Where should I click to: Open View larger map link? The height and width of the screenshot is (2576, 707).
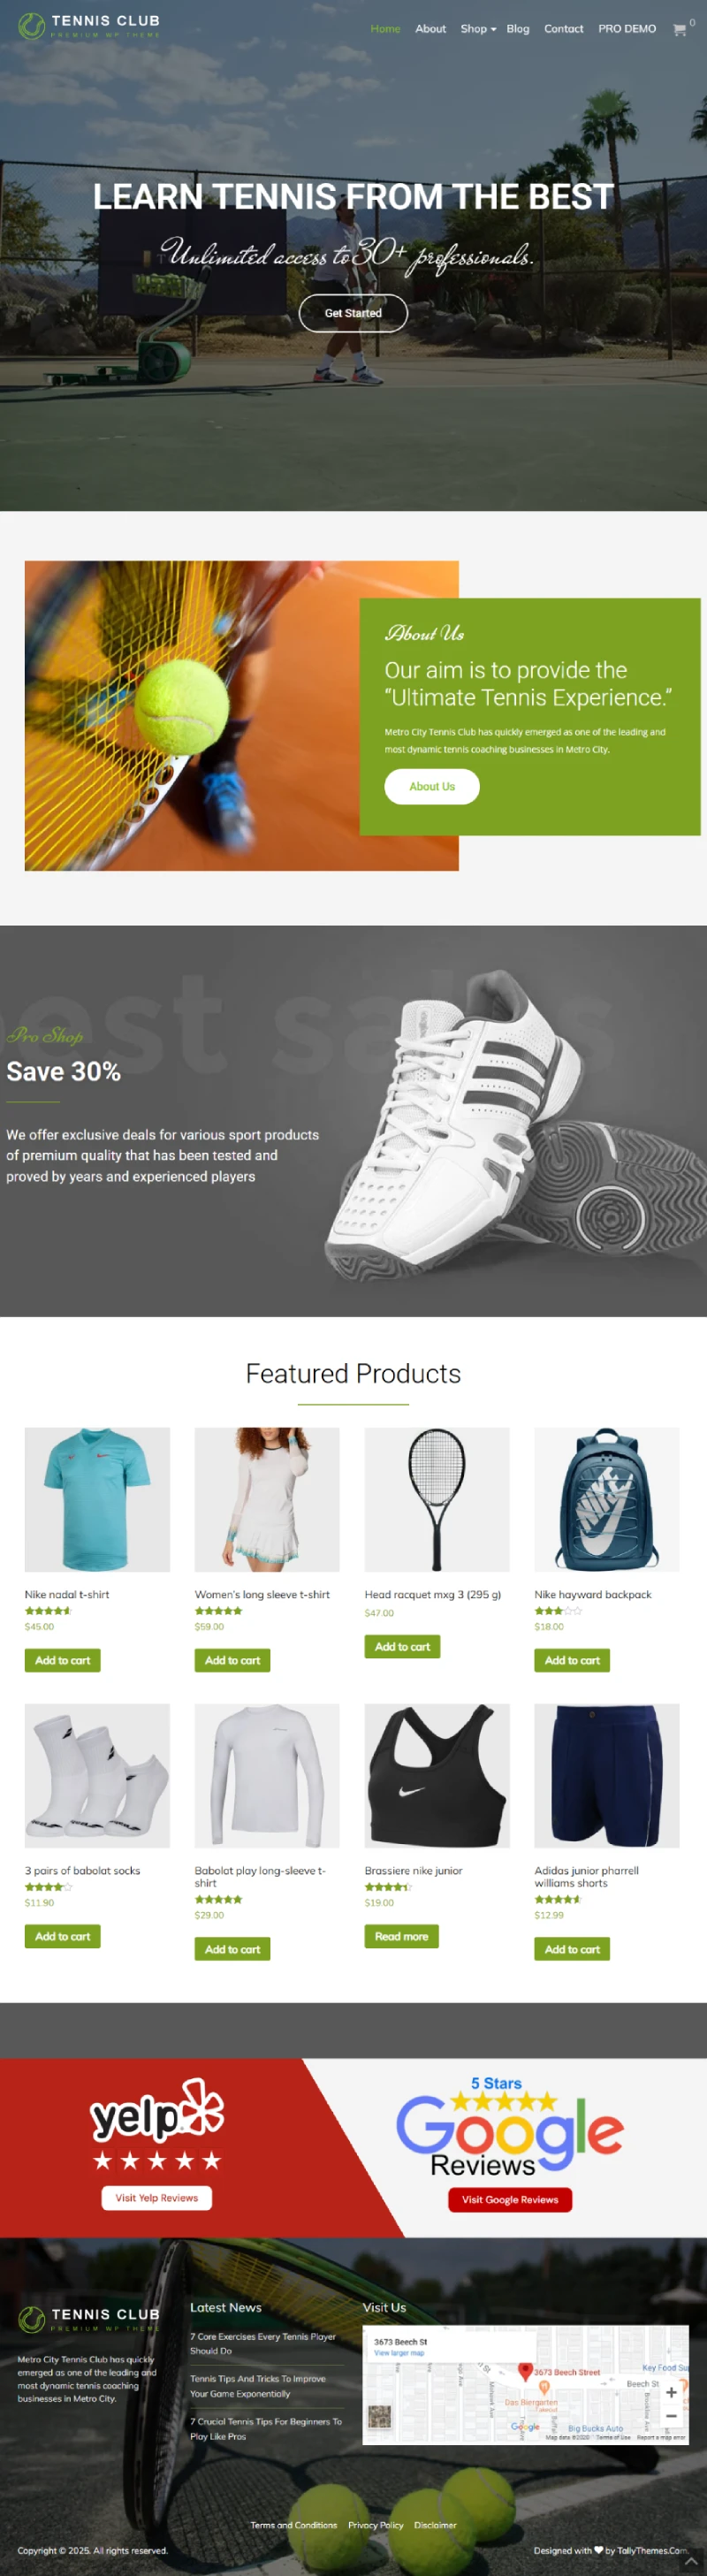(399, 2353)
